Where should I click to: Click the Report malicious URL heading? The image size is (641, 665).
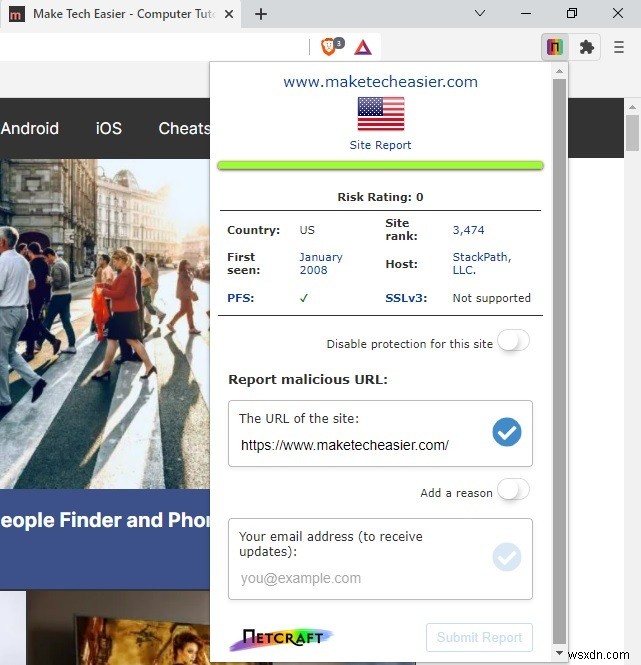coord(308,380)
